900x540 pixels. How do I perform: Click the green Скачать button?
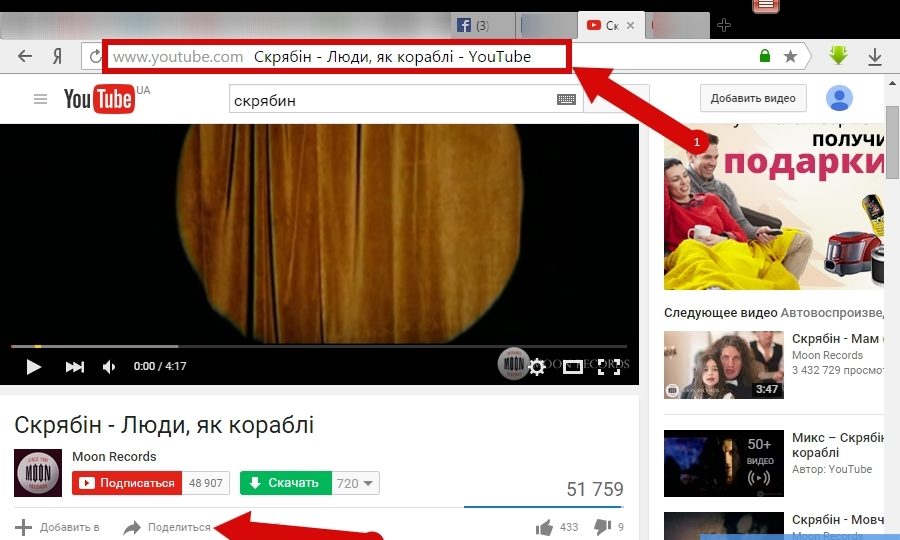pyautogui.click(x=286, y=483)
